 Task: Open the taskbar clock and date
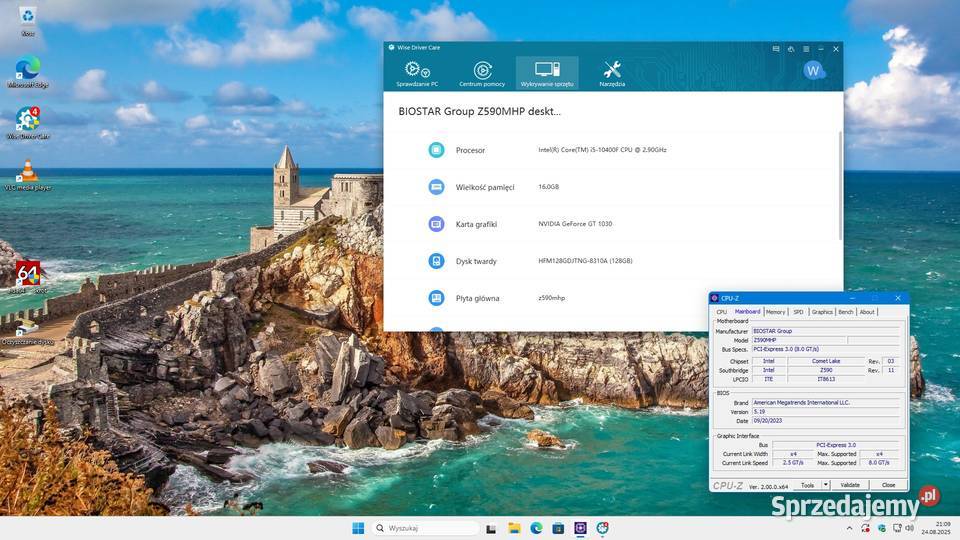point(937,528)
